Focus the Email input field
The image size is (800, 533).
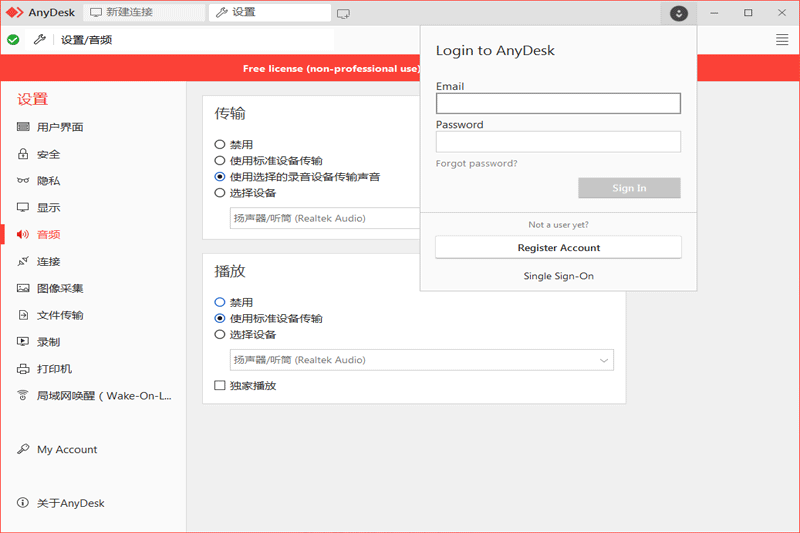click(x=558, y=104)
